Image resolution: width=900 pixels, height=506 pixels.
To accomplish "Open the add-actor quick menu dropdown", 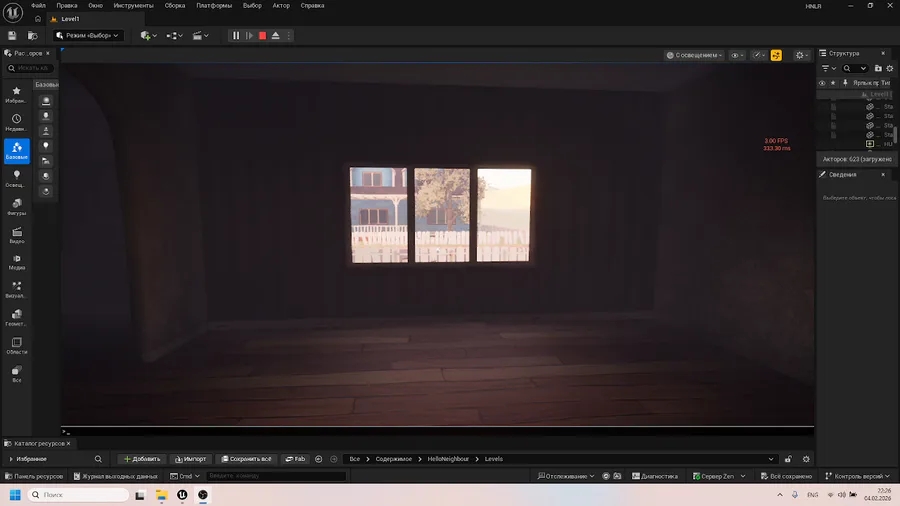I will (148, 36).
